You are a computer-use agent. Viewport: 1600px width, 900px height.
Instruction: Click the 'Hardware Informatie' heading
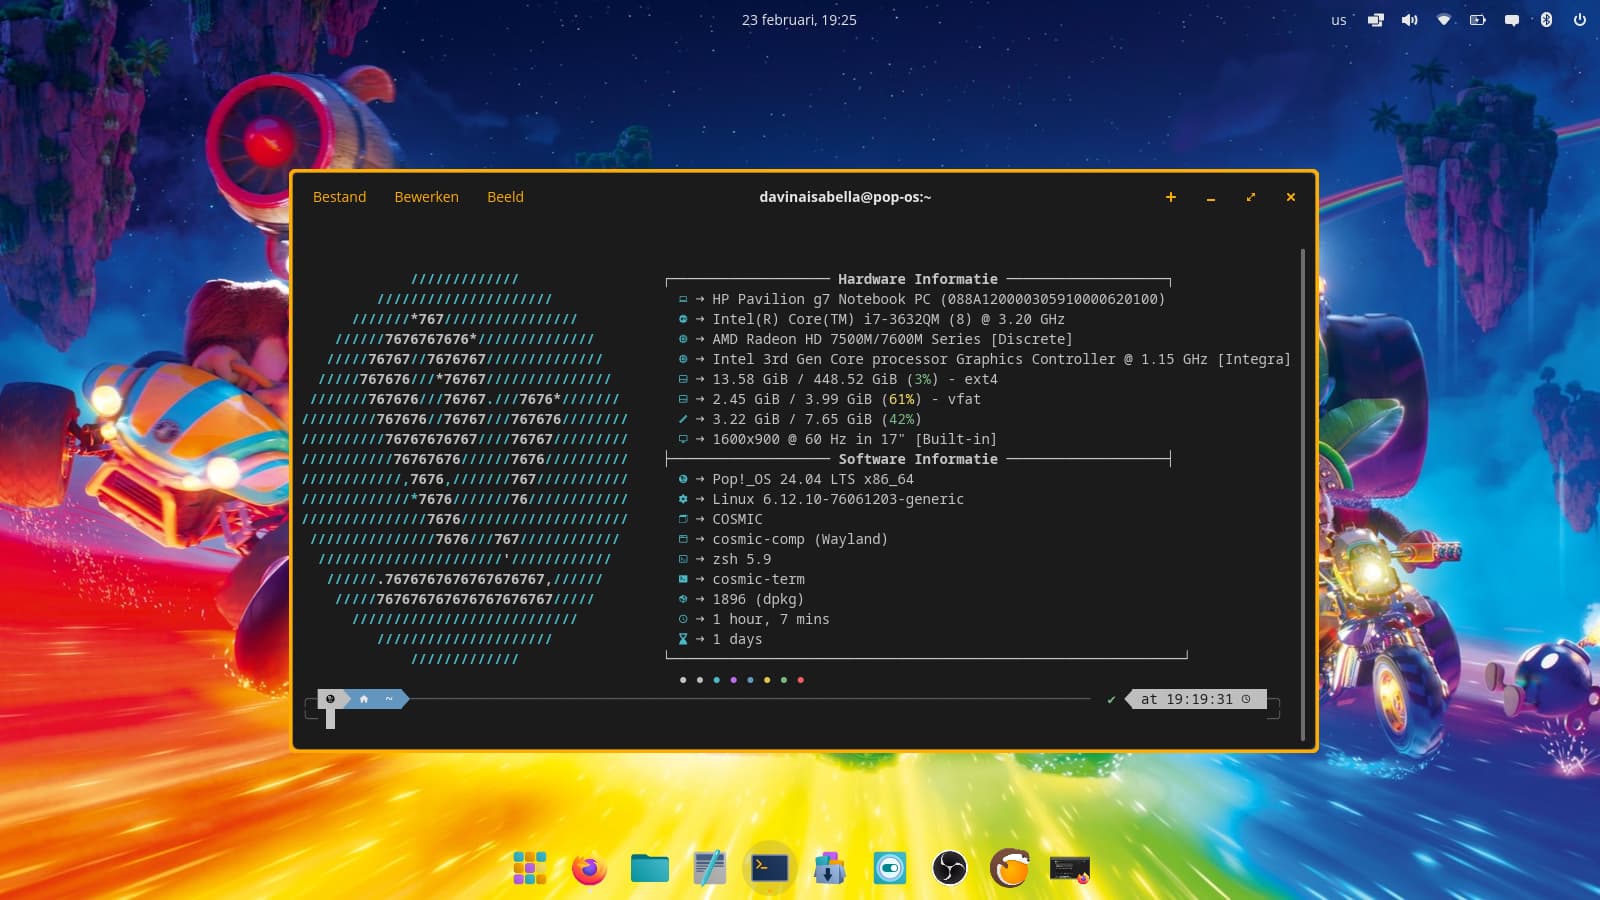click(917, 279)
